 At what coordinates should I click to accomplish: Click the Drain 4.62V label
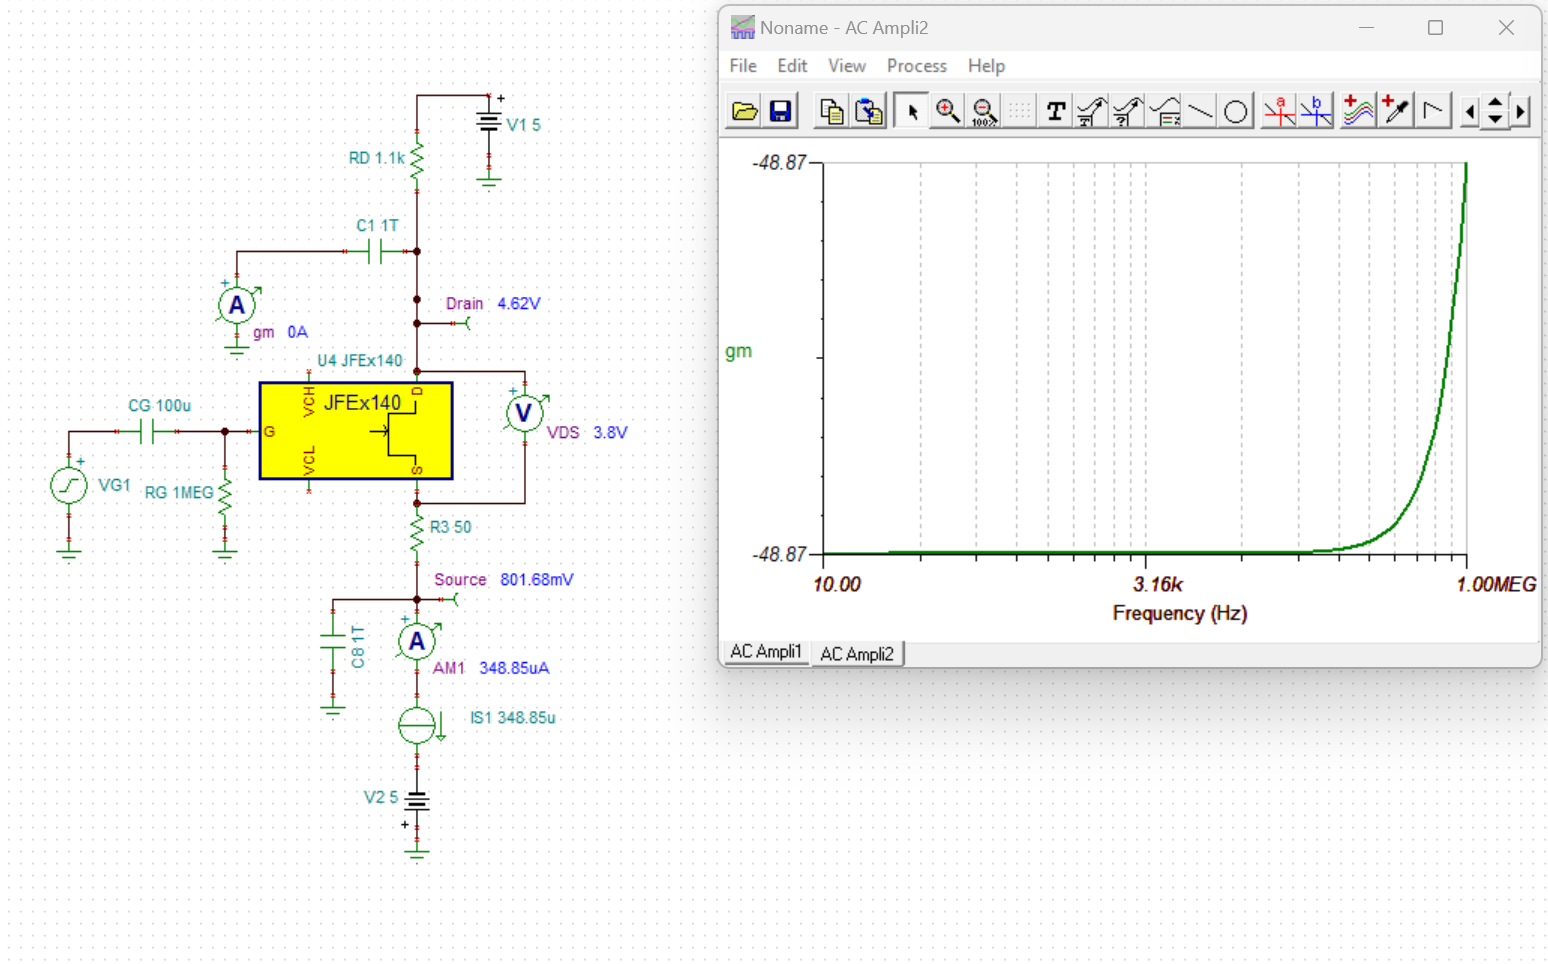click(x=493, y=303)
